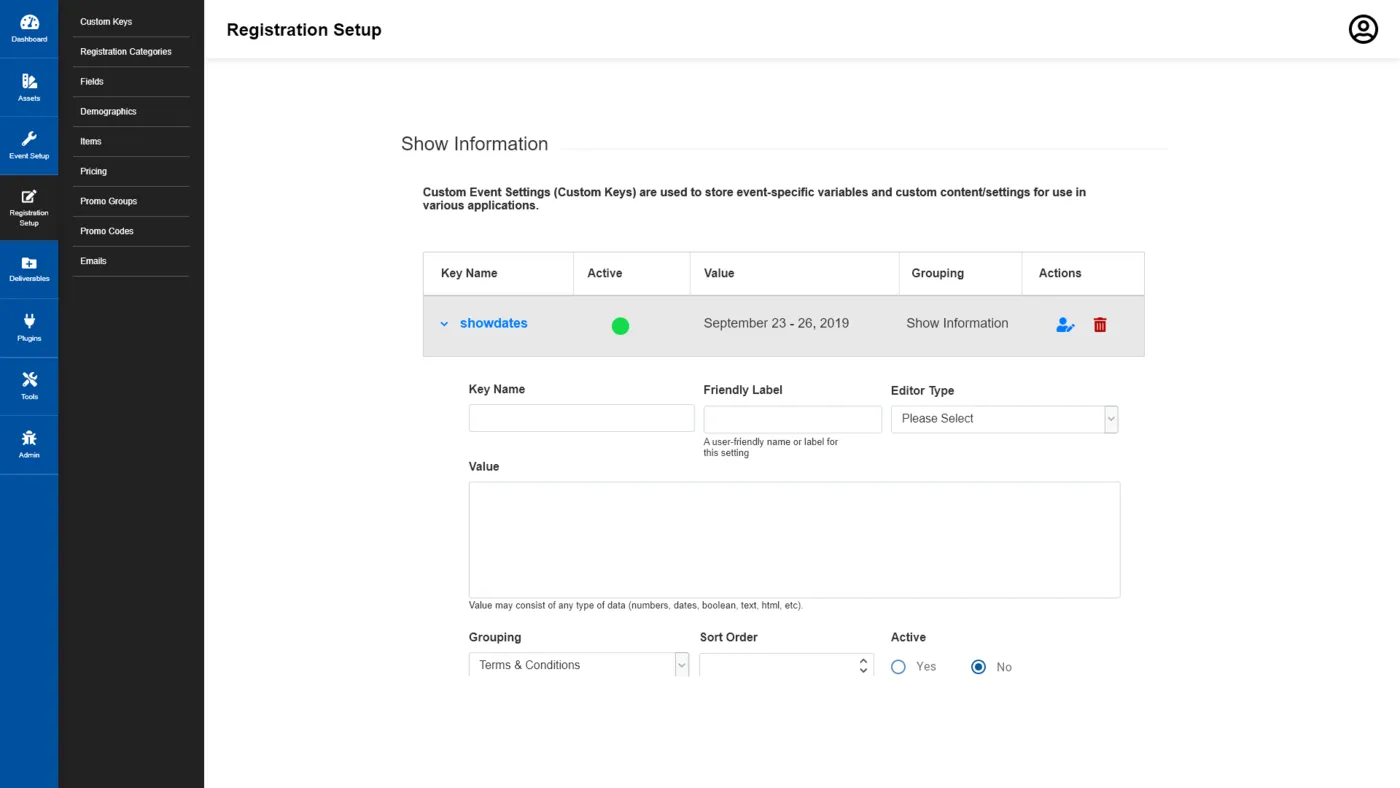Focus the Friendly Label input field
Image resolution: width=1400 pixels, height=788 pixels.
[x=793, y=419]
